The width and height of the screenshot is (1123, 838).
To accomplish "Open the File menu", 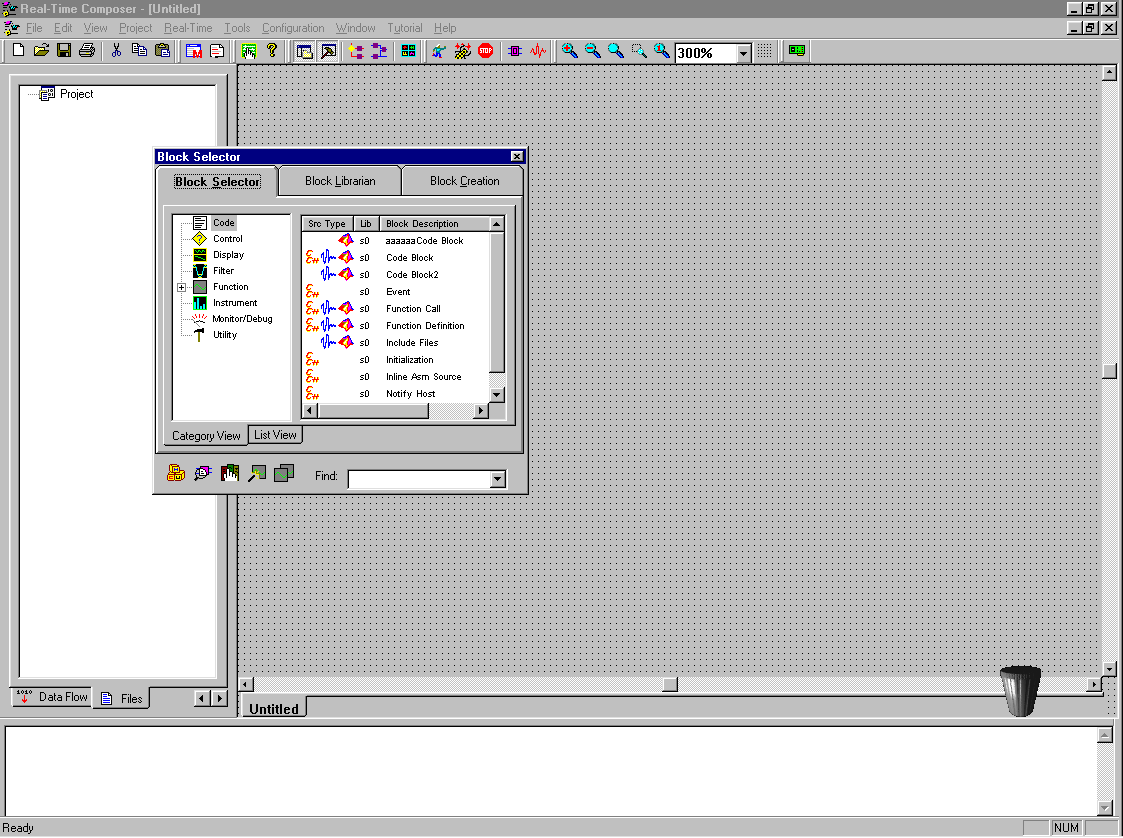I will [x=34, y=28].
